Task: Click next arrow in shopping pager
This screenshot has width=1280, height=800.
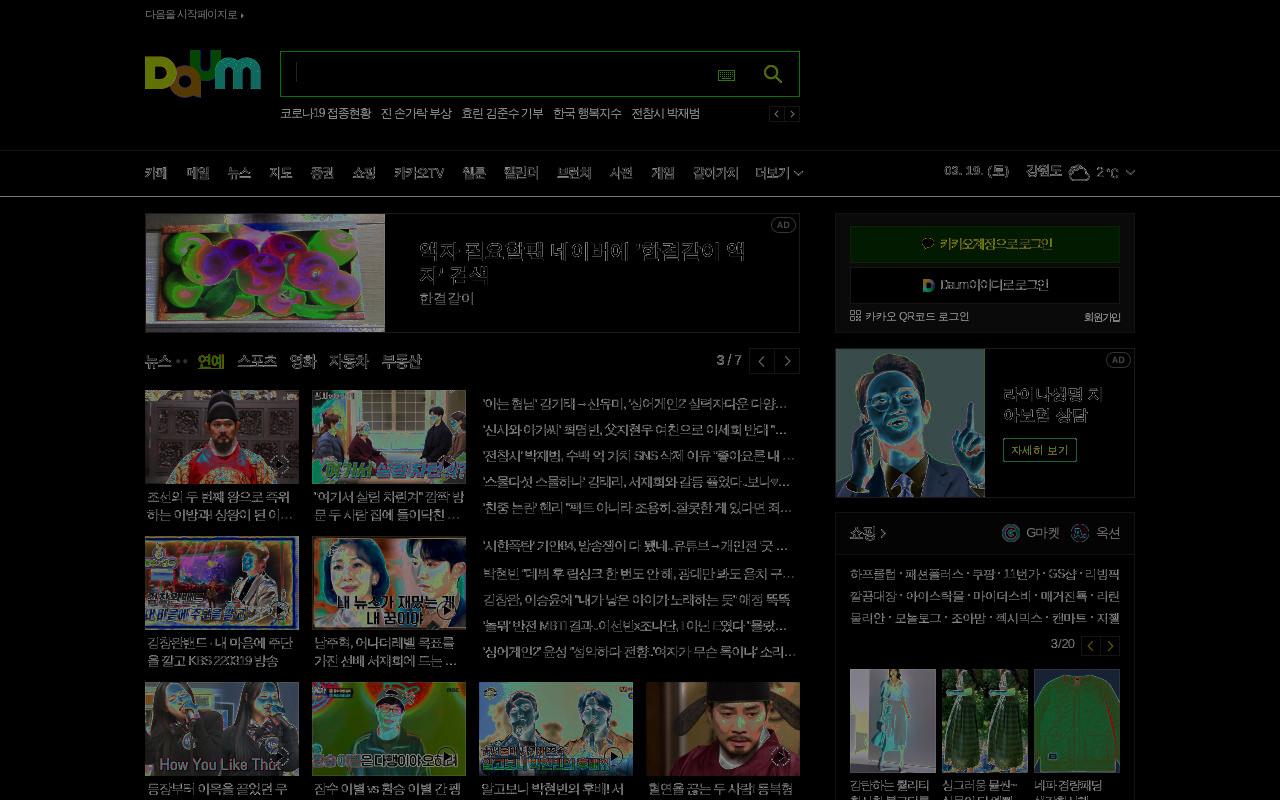Action: pos(1110,646)
